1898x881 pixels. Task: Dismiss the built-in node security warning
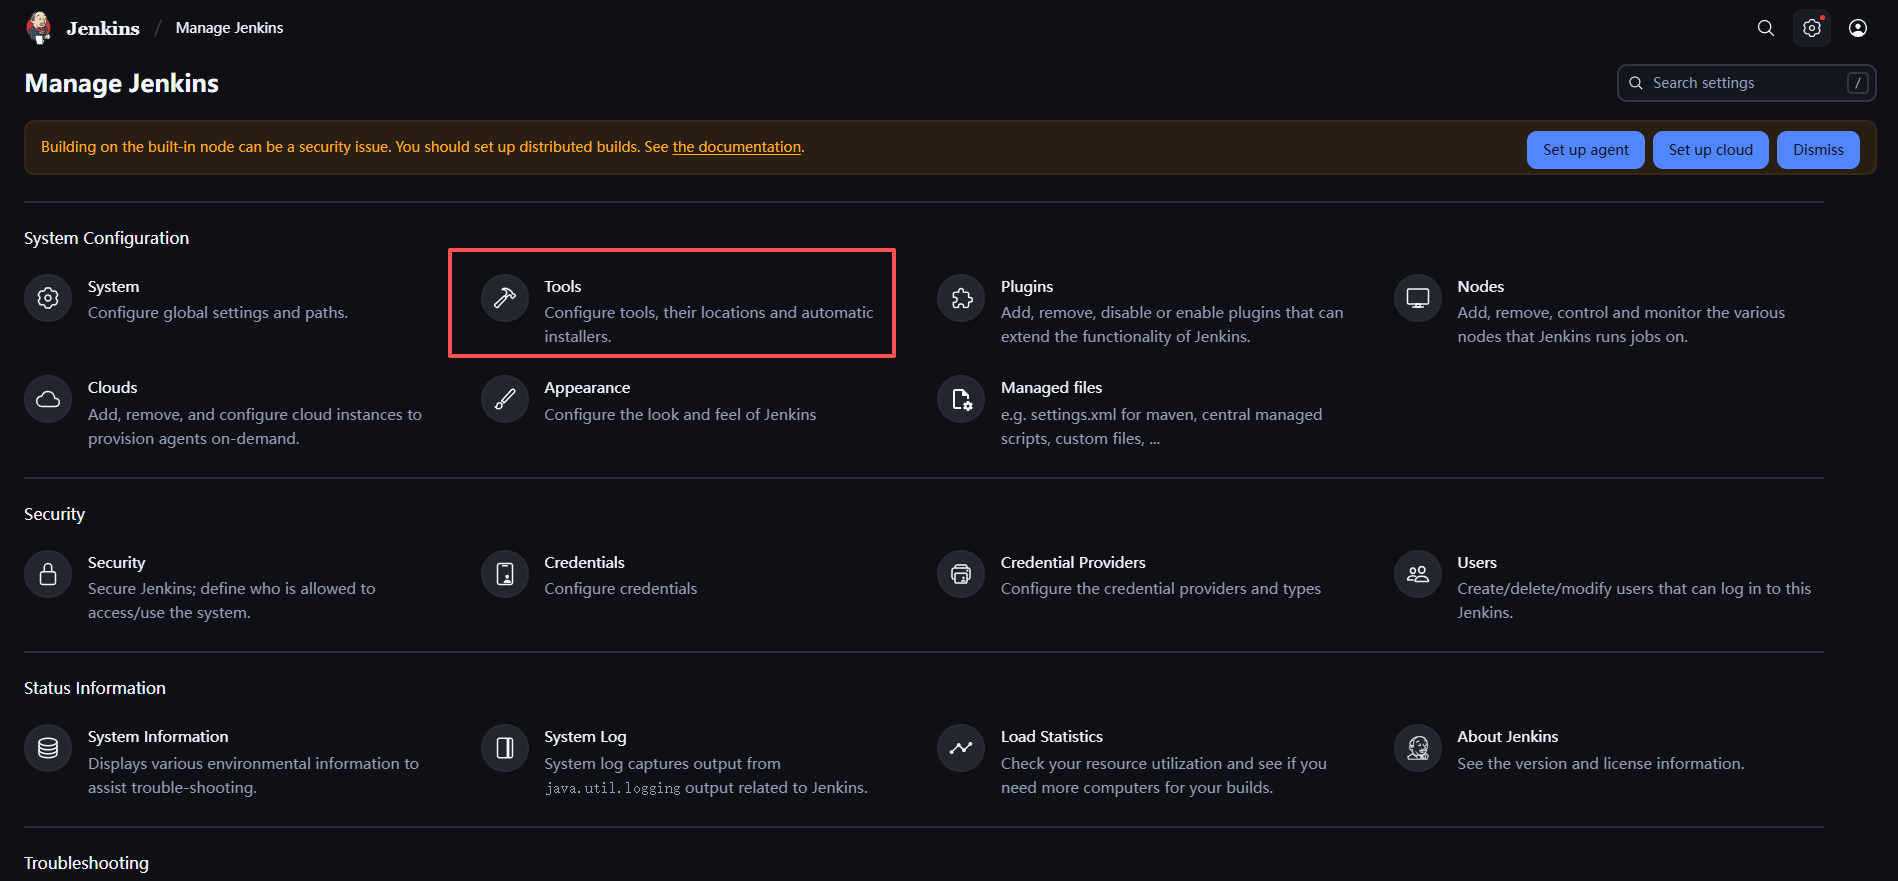point(1817,150)
